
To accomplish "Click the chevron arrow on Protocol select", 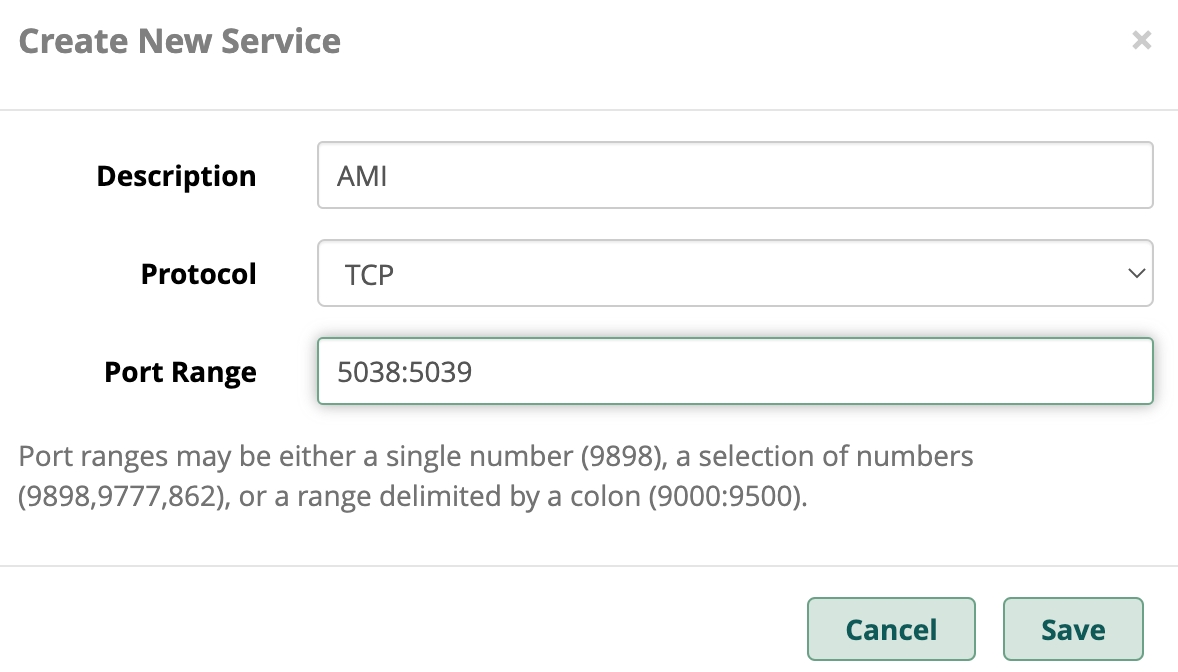I will coord(1136,273).
